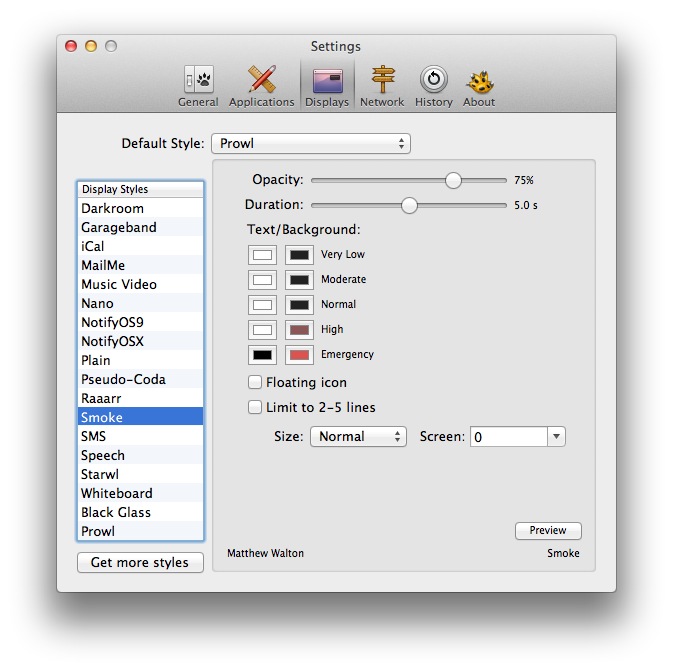Select Speech display style
The width and height of the screenshot is (673, 671).
pos(140,455)
